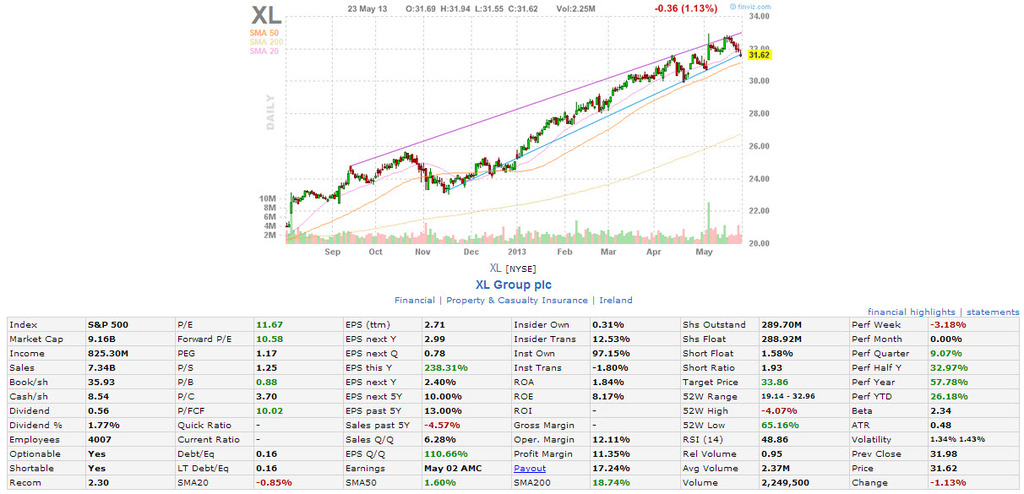Open the Ireland country link

[x=616, y=301]
